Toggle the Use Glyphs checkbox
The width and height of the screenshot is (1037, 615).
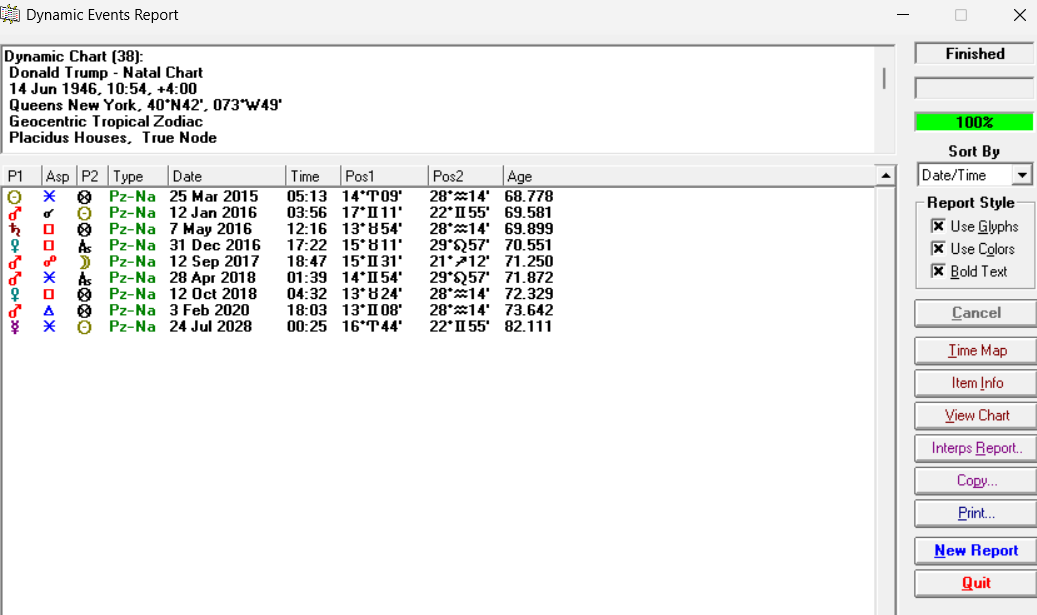pyautogui.click(x=938, y=226)
